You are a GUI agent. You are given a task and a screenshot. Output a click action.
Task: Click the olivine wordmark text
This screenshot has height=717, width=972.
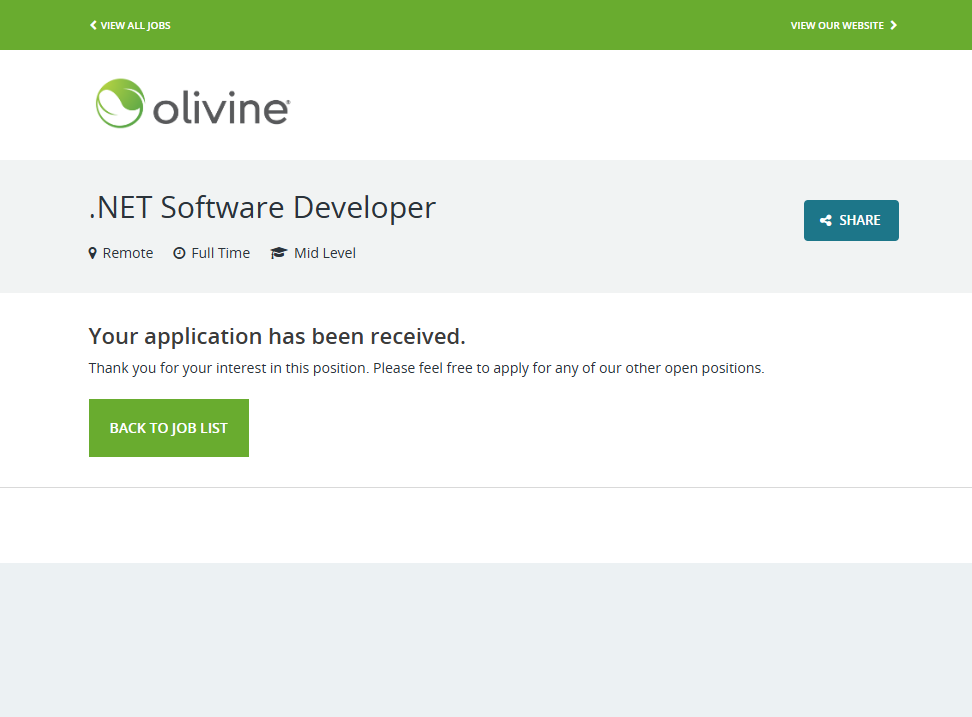tap(221, 109)
